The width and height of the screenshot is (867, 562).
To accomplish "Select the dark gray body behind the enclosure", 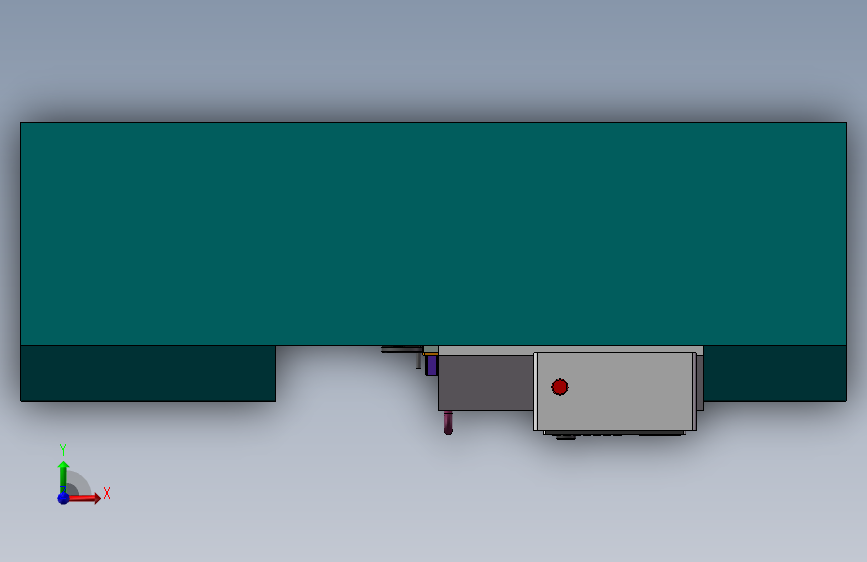I will [x=486, y=383].
